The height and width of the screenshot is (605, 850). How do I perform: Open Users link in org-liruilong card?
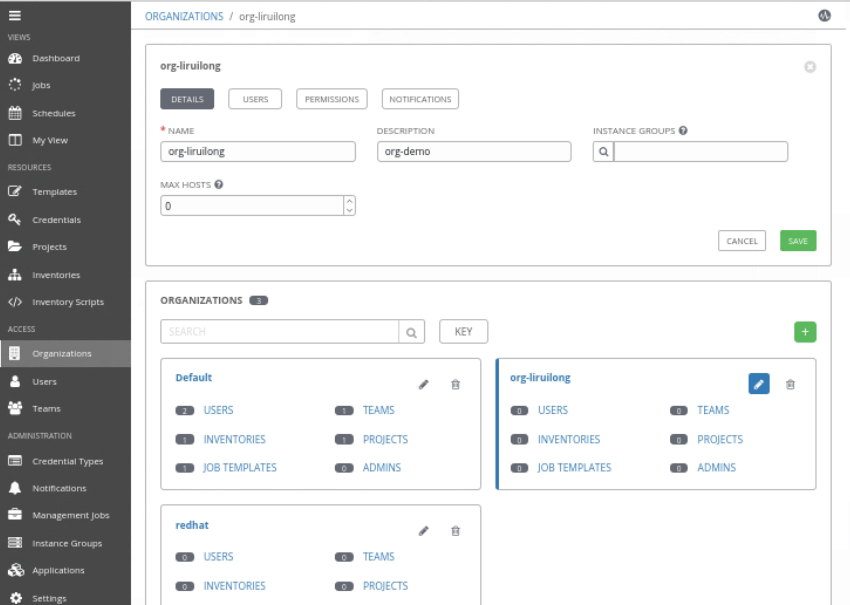point(553,410)
